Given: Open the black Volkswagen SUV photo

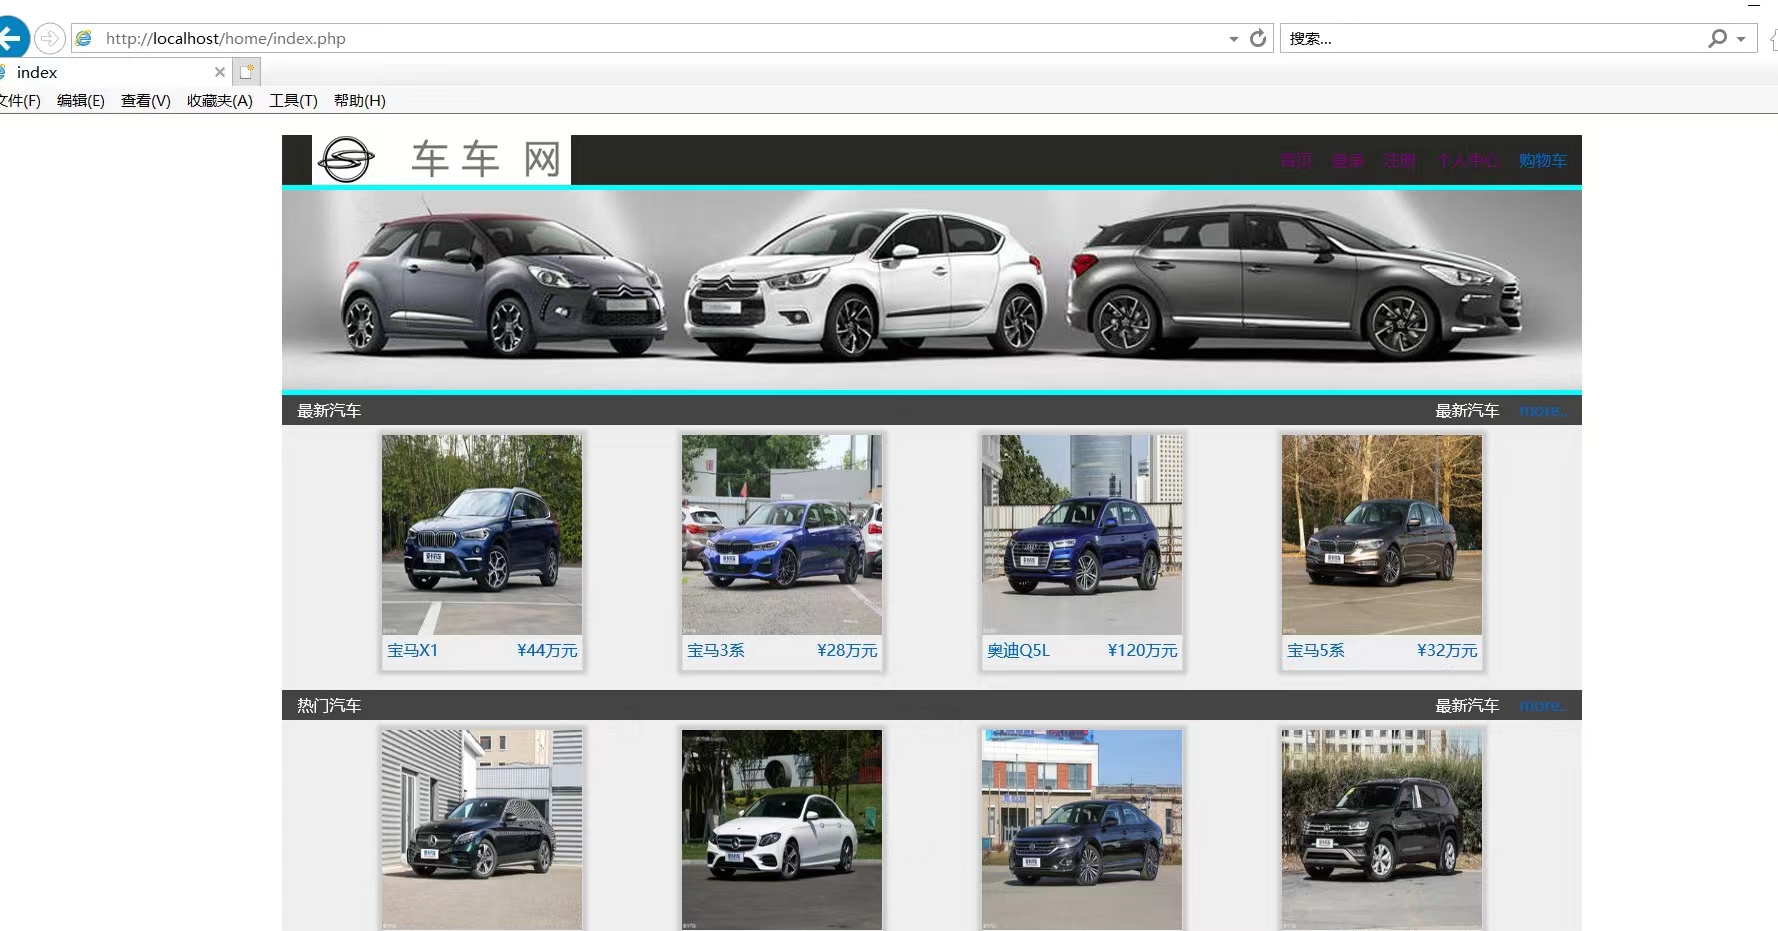Looking at the screenshot, I should (1382, 830).
